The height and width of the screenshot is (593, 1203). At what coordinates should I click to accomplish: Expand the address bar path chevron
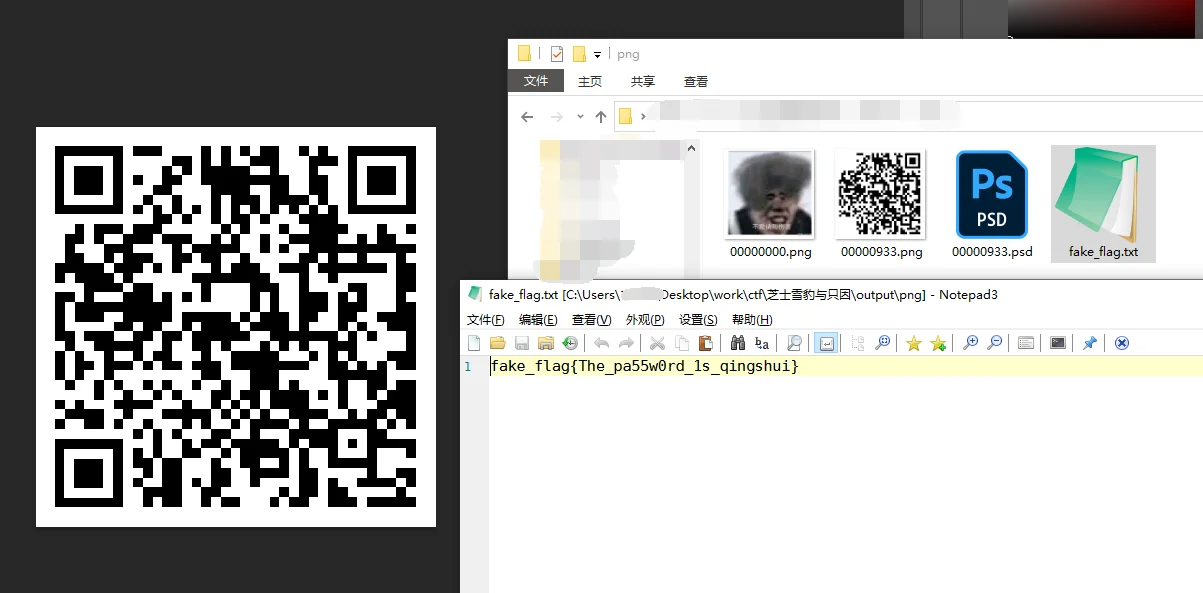(x=643, y=117)
